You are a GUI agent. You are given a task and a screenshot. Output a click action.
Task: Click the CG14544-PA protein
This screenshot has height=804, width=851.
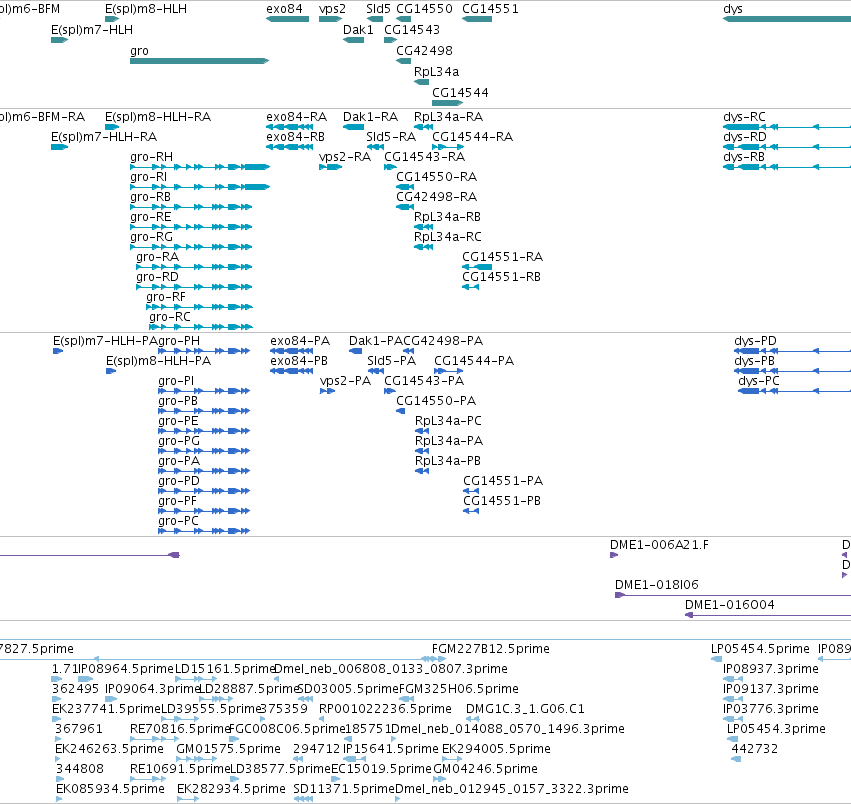449,371
